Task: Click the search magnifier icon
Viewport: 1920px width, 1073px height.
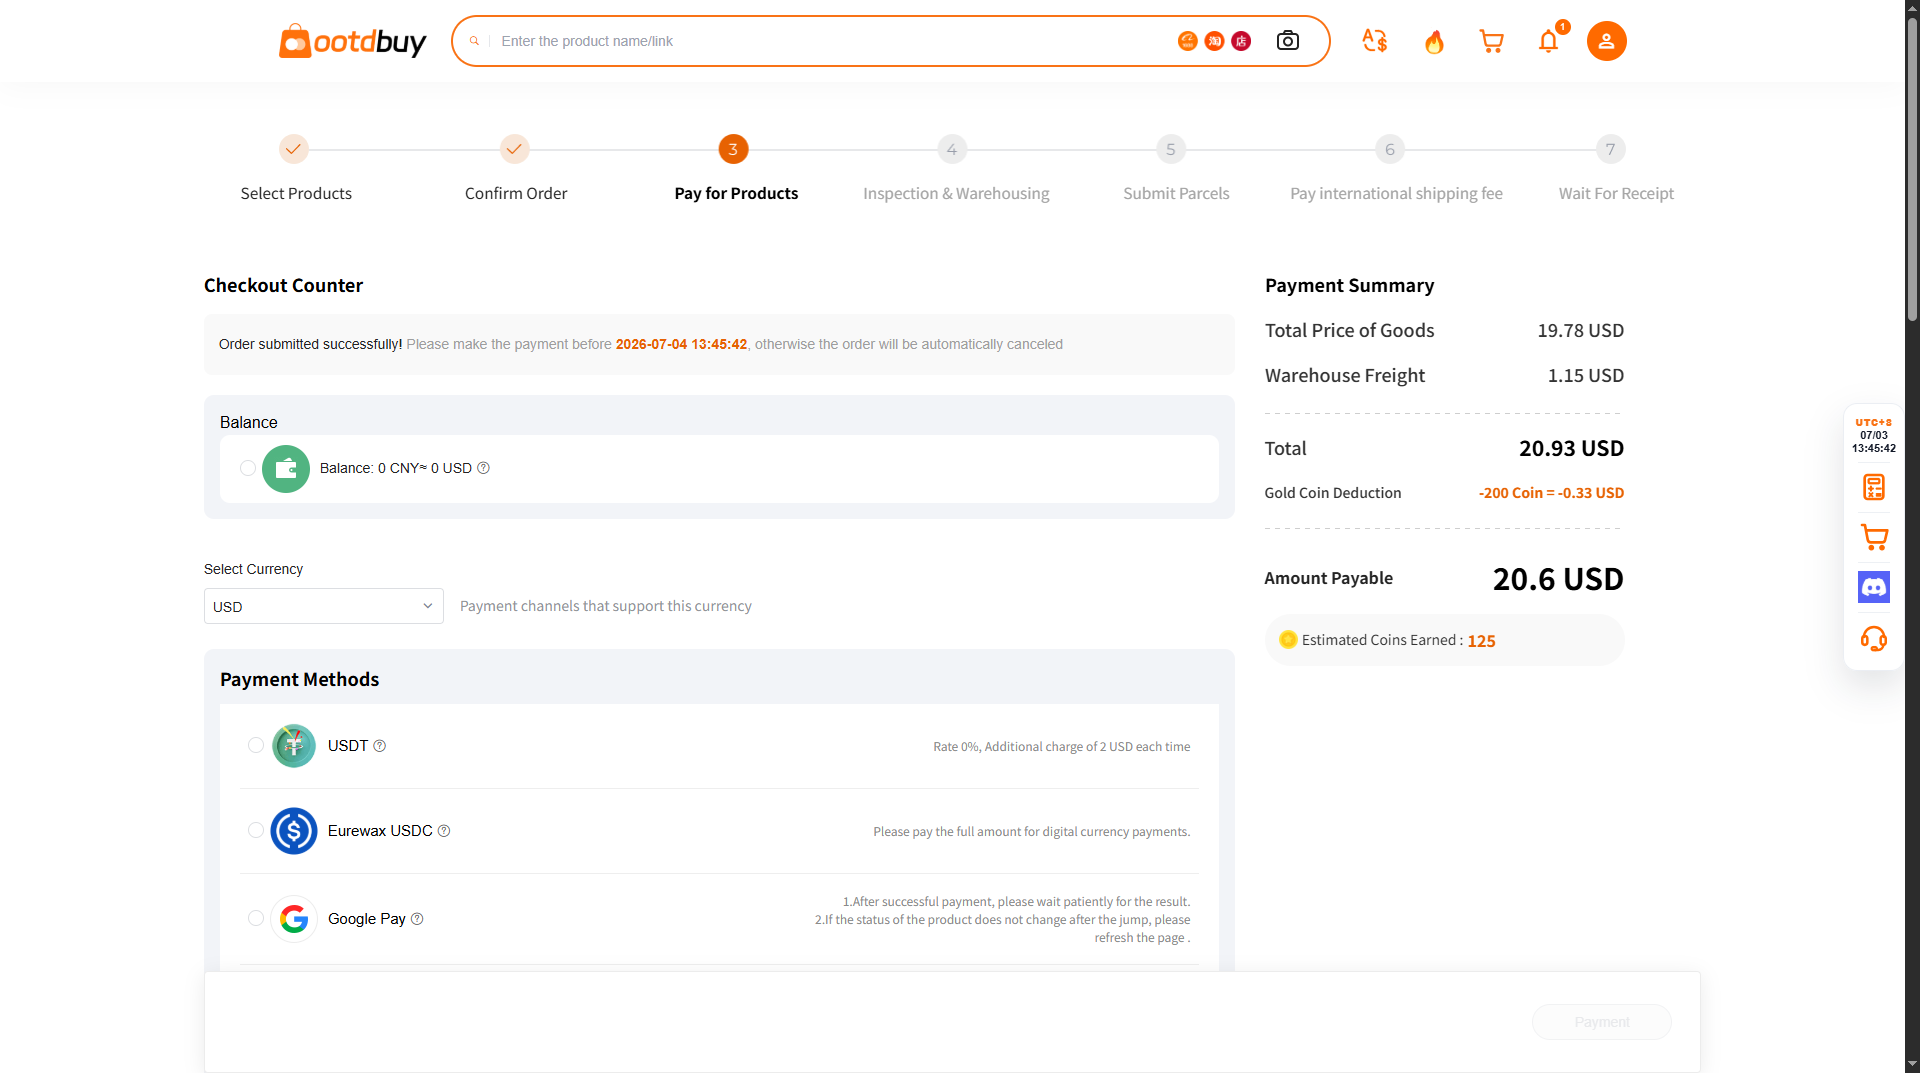Action: click(x=474, y=41)
